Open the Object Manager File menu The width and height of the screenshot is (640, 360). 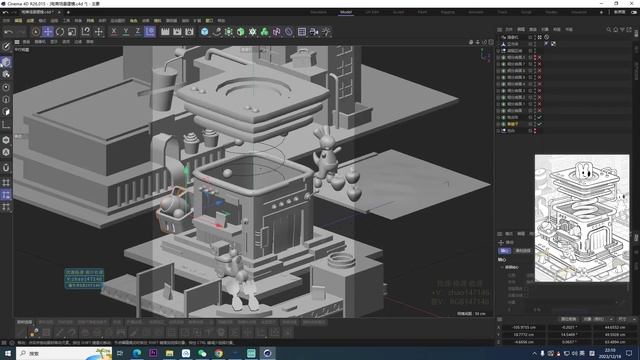coord(509,29)
